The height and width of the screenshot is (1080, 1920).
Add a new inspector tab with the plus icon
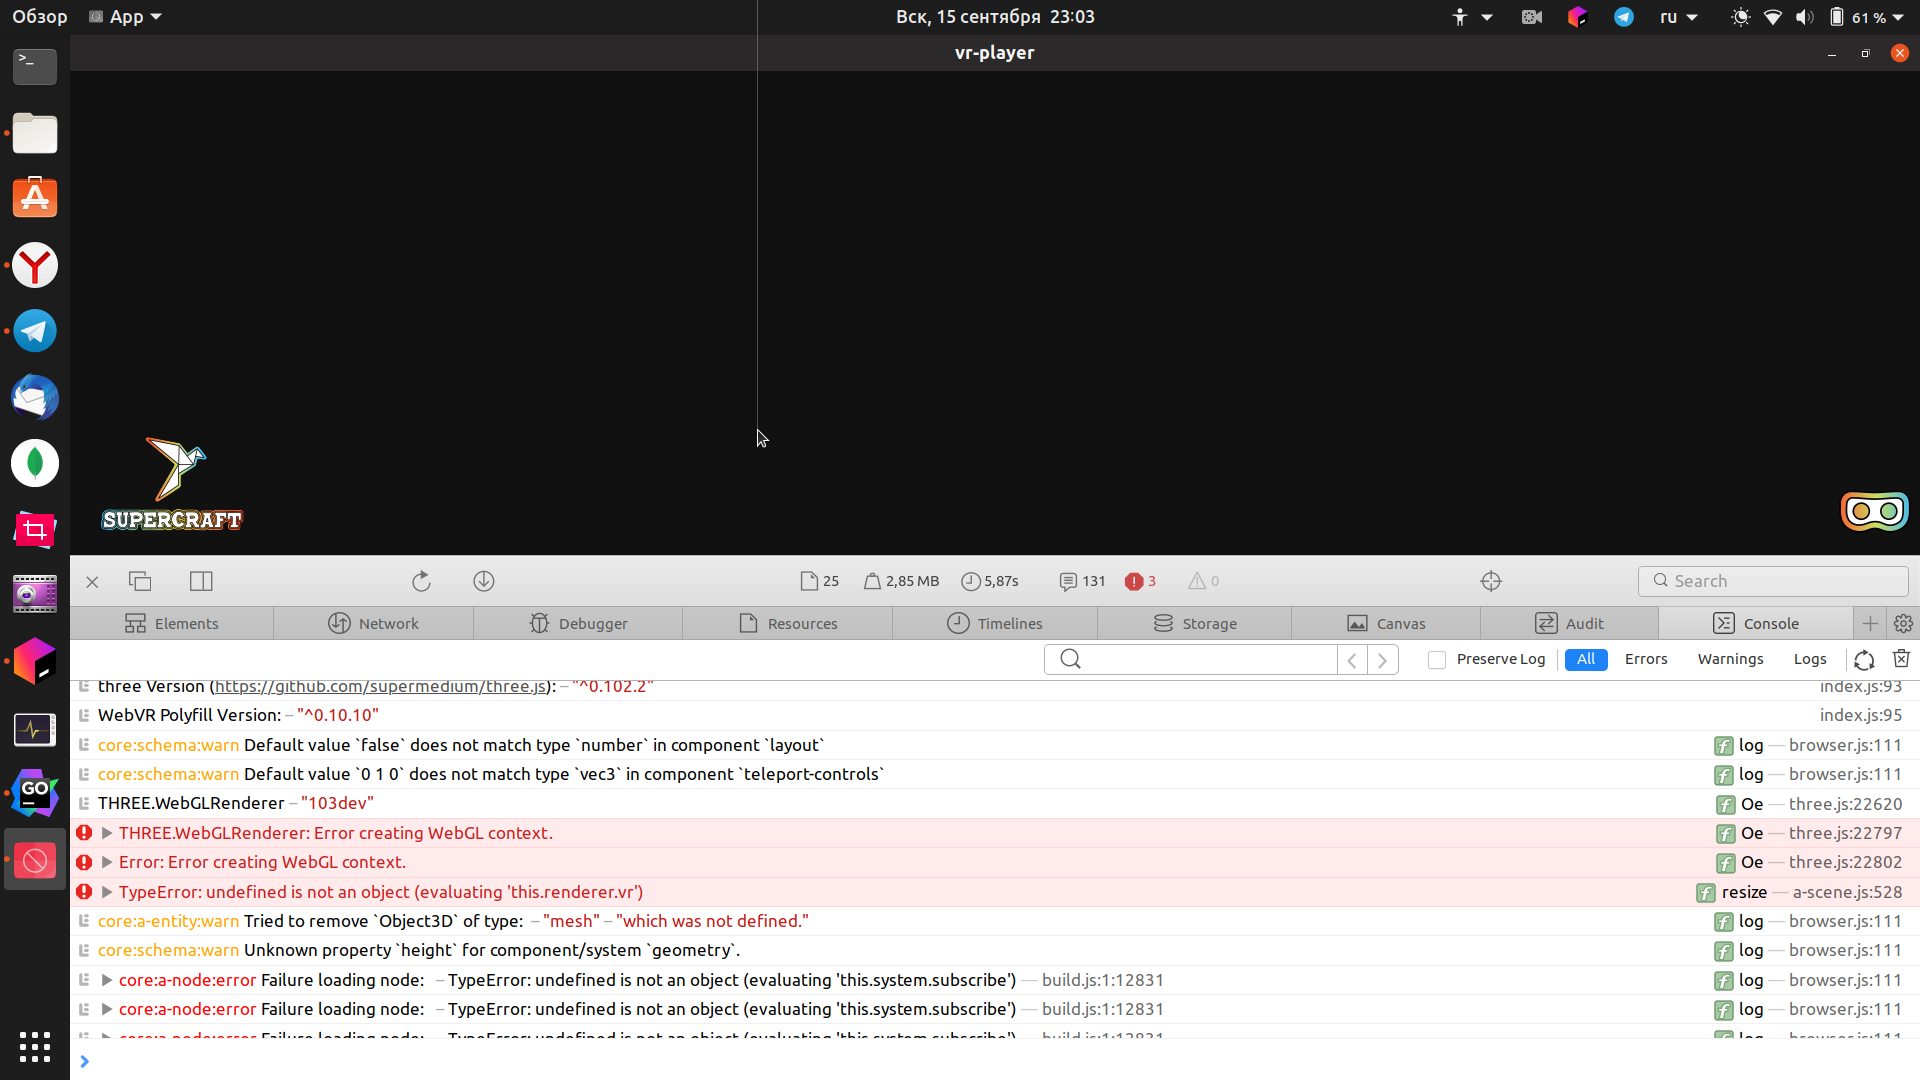pos(1871,623)
